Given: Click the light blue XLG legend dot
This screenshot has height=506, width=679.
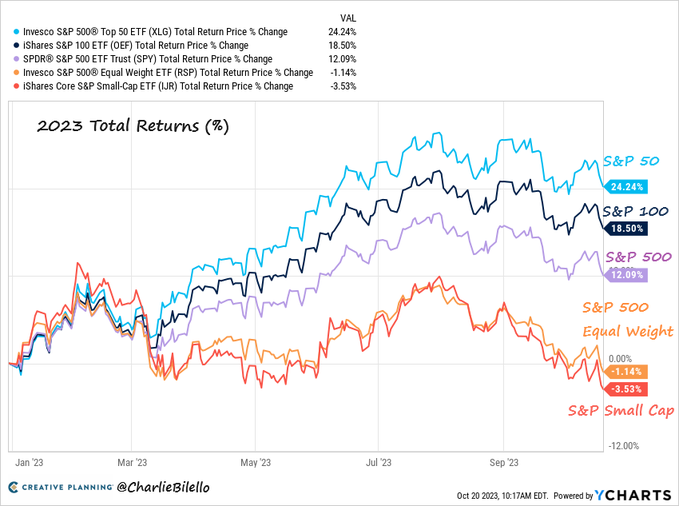Looking at the screenshot, I should 14,32.
